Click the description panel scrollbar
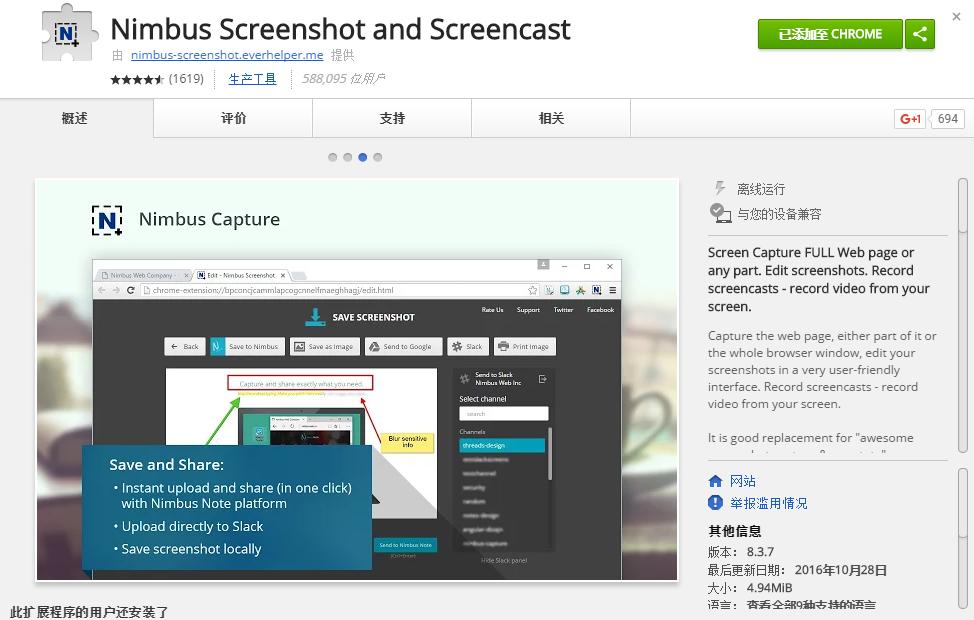This screenshot has height=620, width=974. [963, 316]
